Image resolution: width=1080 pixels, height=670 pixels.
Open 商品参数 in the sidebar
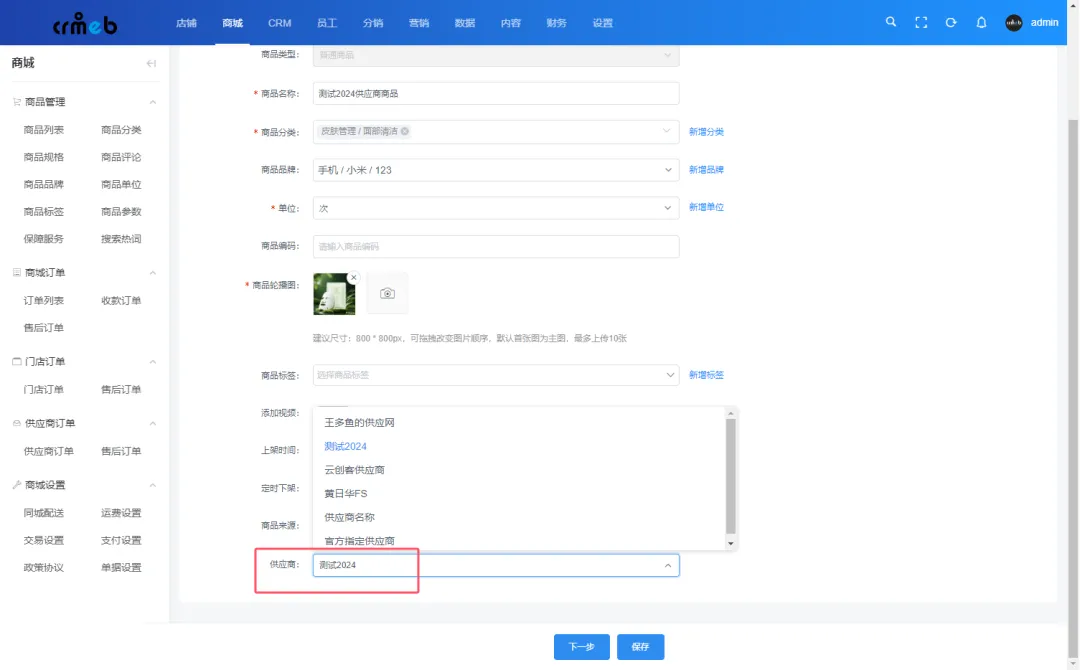(121, 211)
